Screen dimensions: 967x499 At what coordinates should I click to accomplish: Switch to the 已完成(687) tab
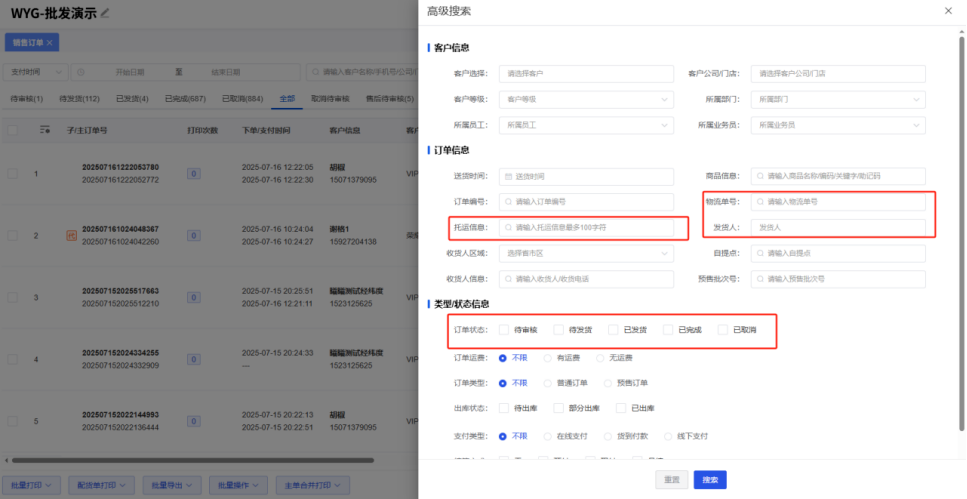tap(185, 99)
